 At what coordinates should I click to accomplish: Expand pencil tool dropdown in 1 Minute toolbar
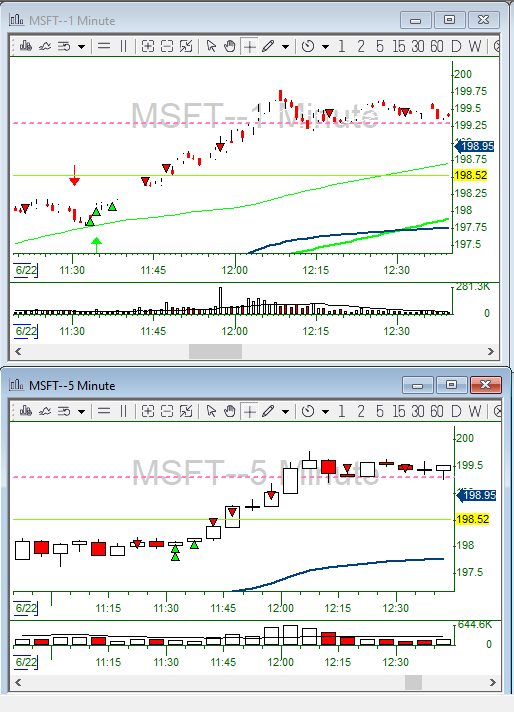point(285,46)
